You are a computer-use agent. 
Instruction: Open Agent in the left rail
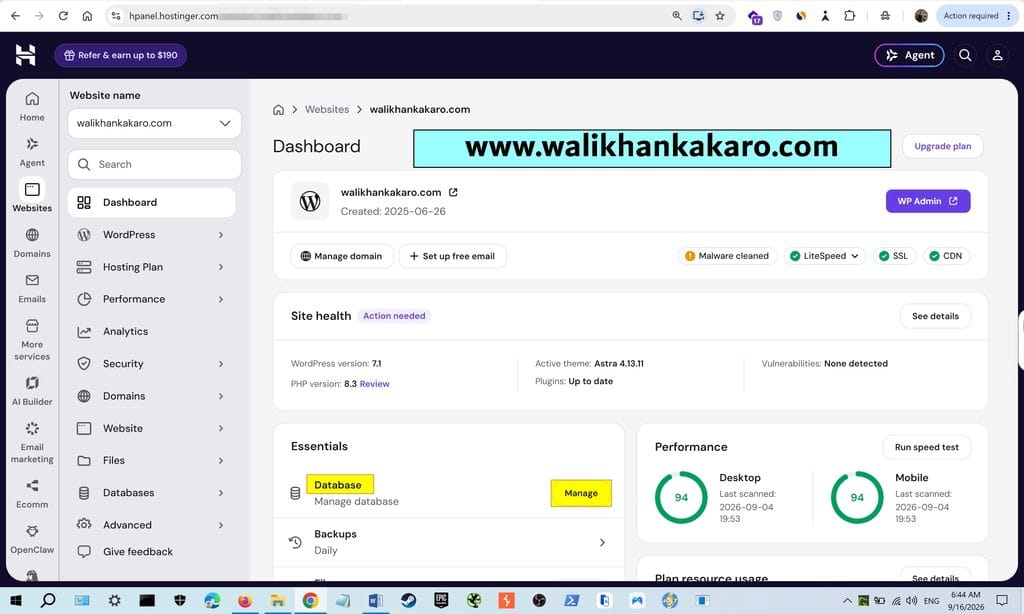point(32,152)
